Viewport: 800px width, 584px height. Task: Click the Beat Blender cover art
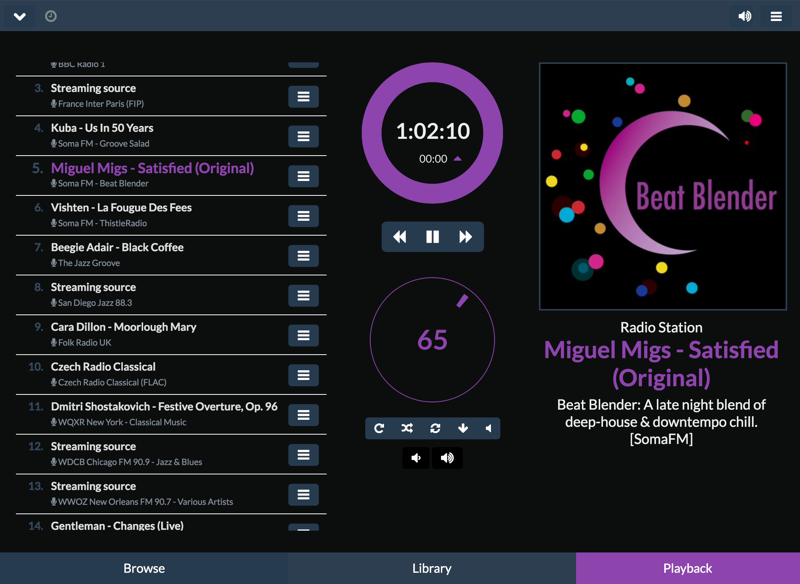(x=663, y=186)
